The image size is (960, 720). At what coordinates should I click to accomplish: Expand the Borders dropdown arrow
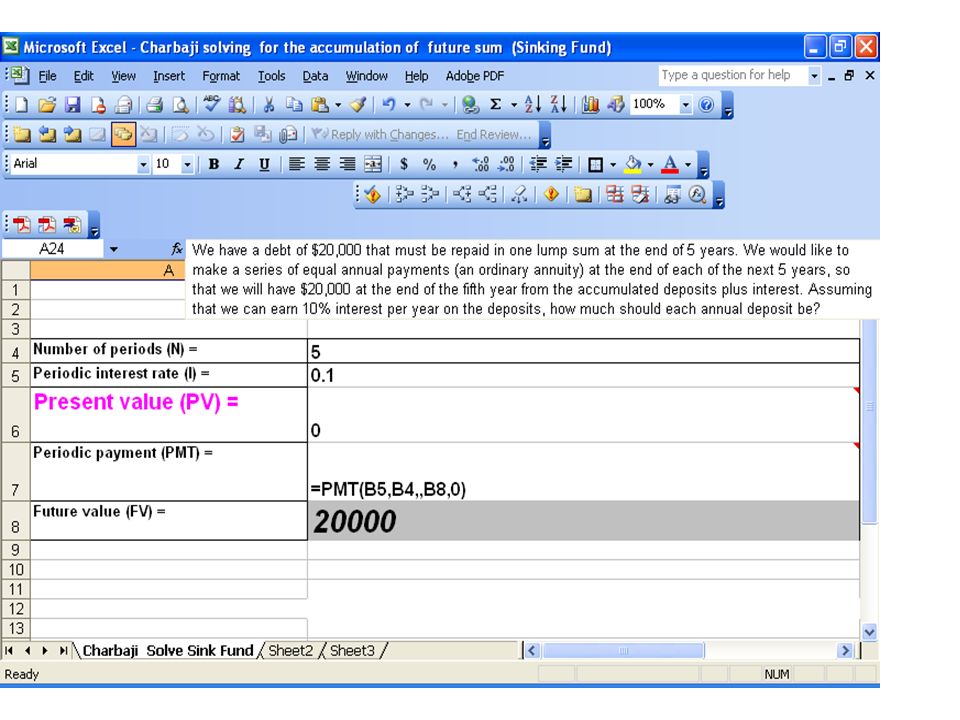613,164
